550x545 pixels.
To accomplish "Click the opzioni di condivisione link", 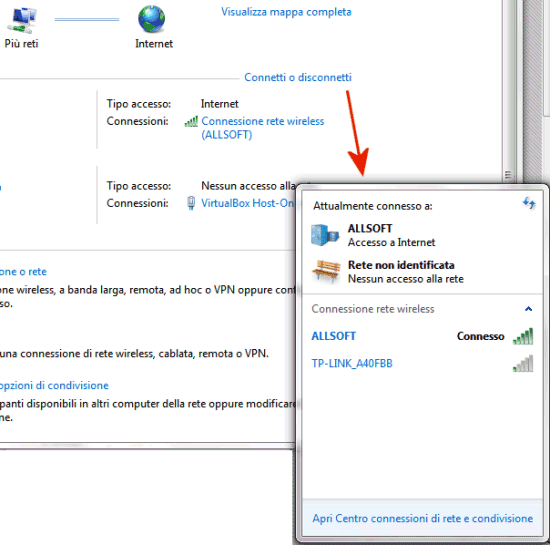I will tap(54, 385).
